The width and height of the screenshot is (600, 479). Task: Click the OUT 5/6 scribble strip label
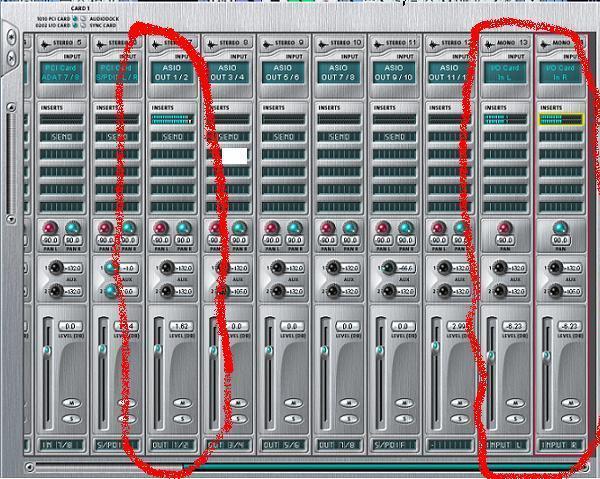[283, 445]
